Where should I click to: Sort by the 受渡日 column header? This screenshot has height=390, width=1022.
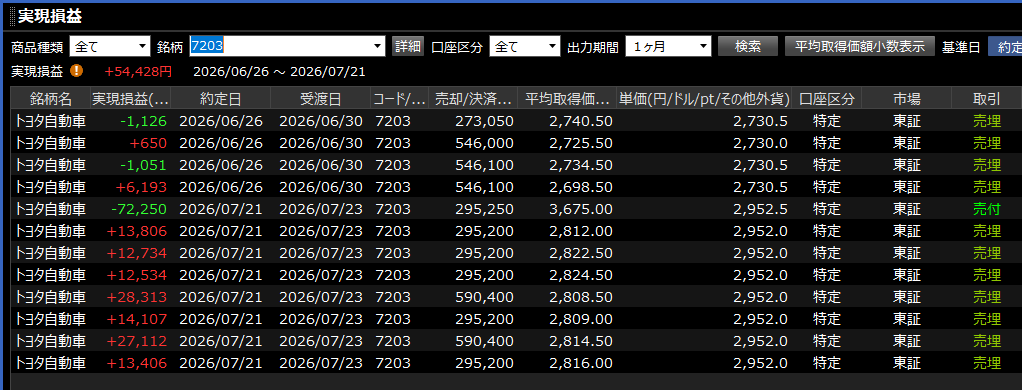(320, 99)
